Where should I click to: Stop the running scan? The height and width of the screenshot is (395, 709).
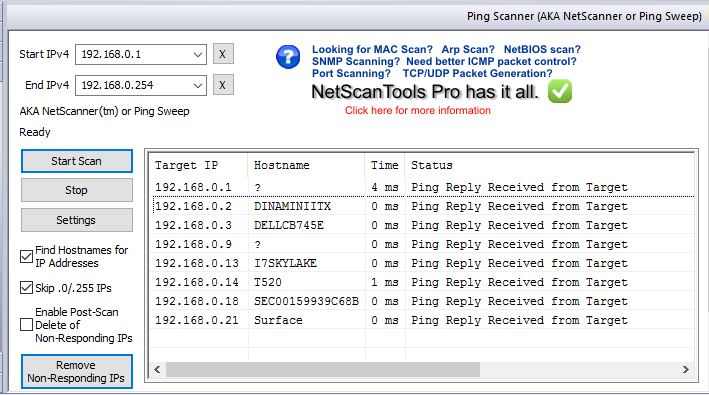click(77, 190)
